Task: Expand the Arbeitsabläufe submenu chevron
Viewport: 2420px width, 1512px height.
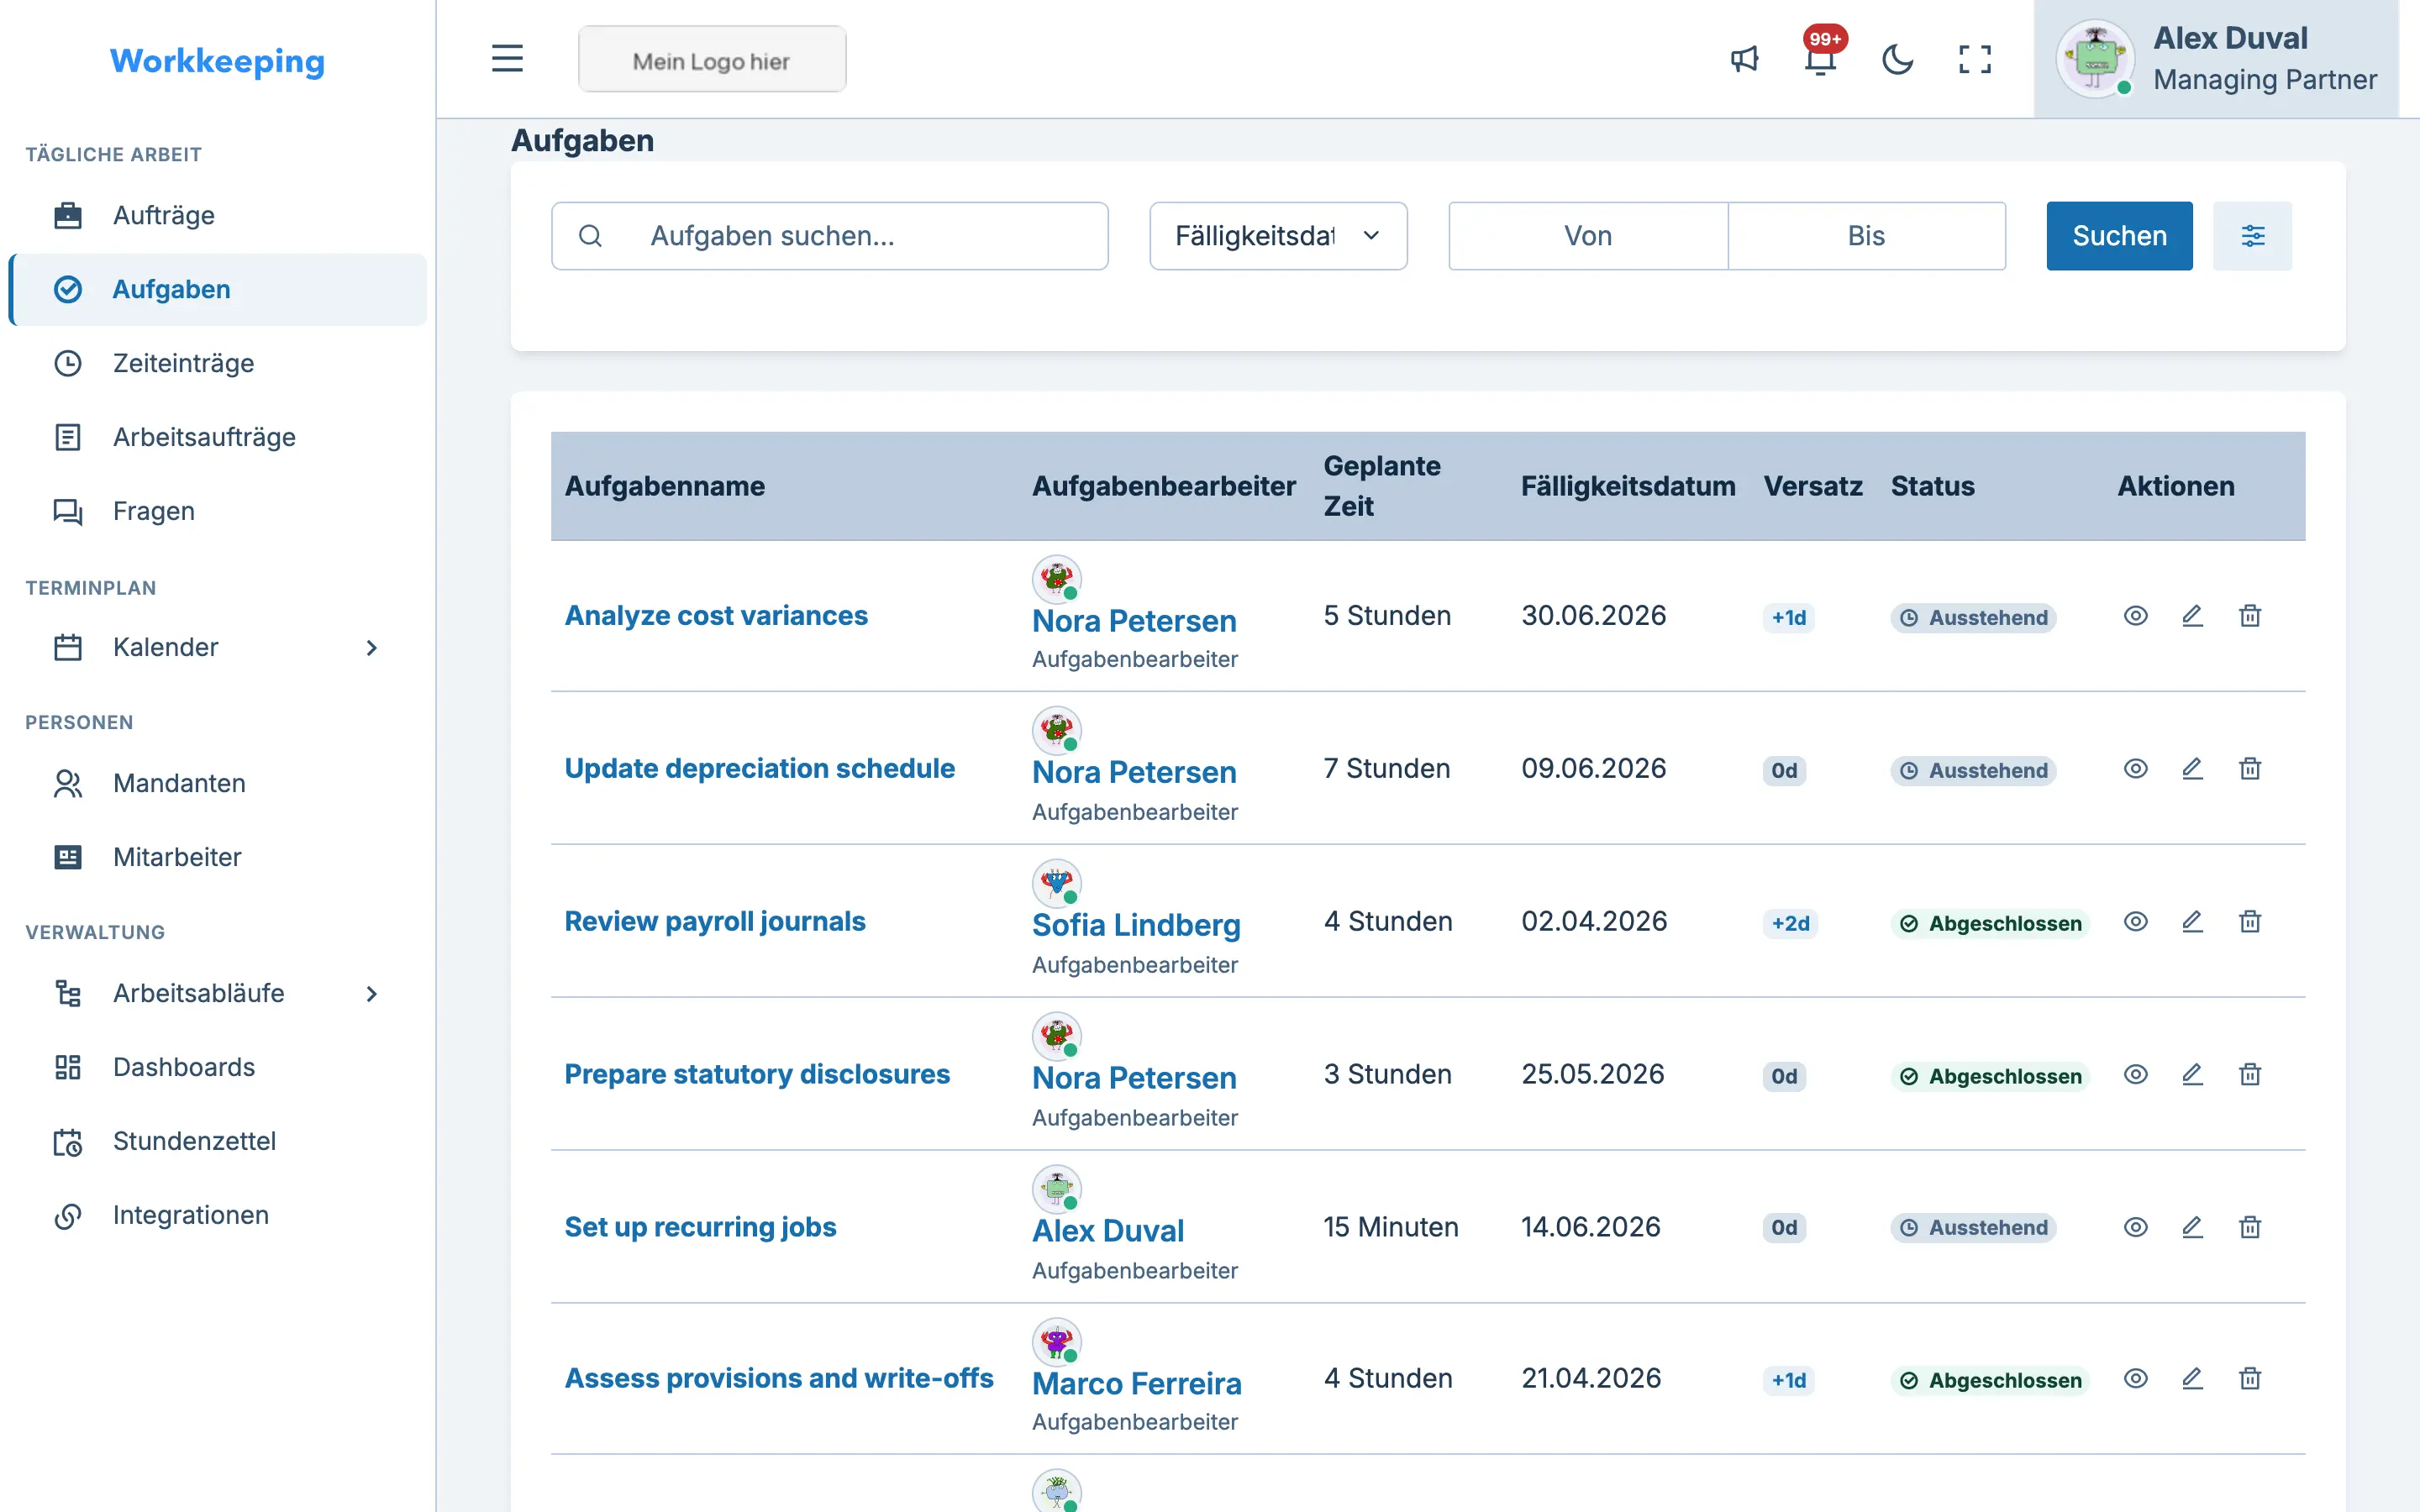Action: (x=371, y=994)
